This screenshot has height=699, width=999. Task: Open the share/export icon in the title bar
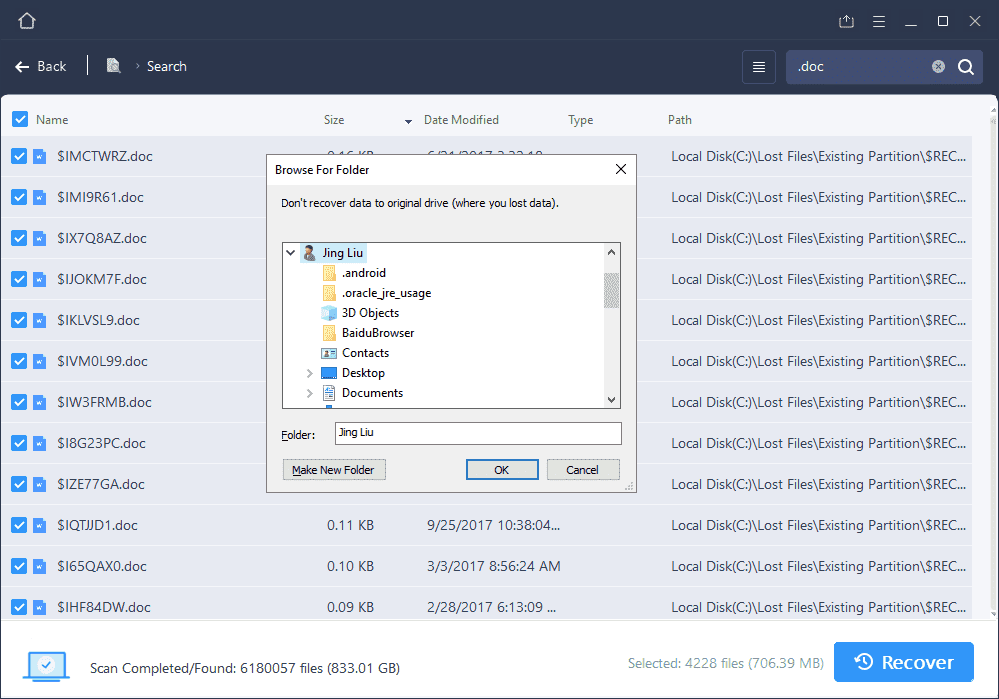(x=846, y=20)
